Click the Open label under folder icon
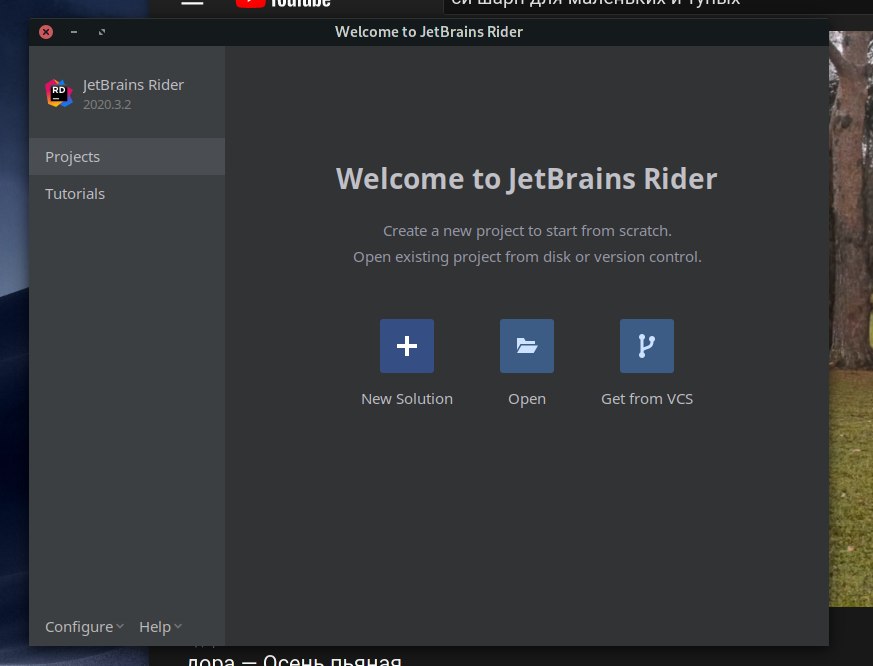This screenshot has width=873, height=666. pos(527,399)
